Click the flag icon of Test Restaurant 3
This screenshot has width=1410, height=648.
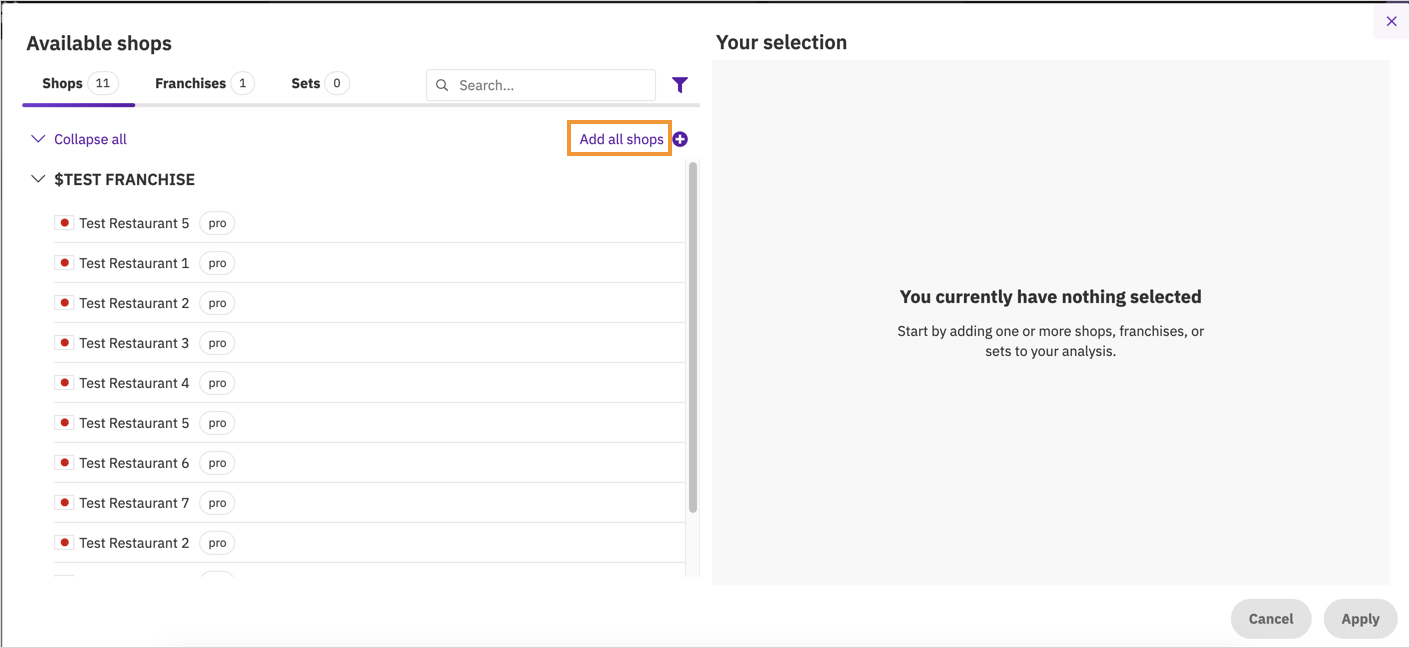[64, 343]
